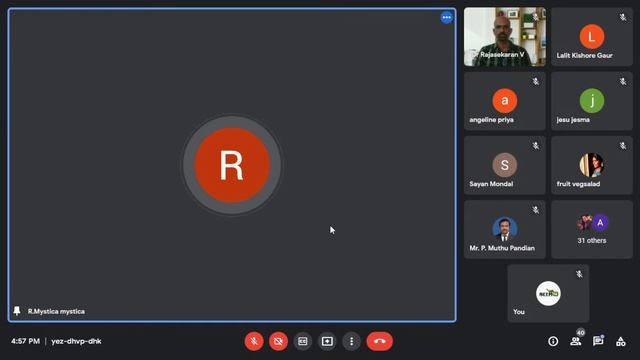The height and width of the screenshot is (360, 640).
Task: Select Sayan Mondal participant tile
Action: 504,165
